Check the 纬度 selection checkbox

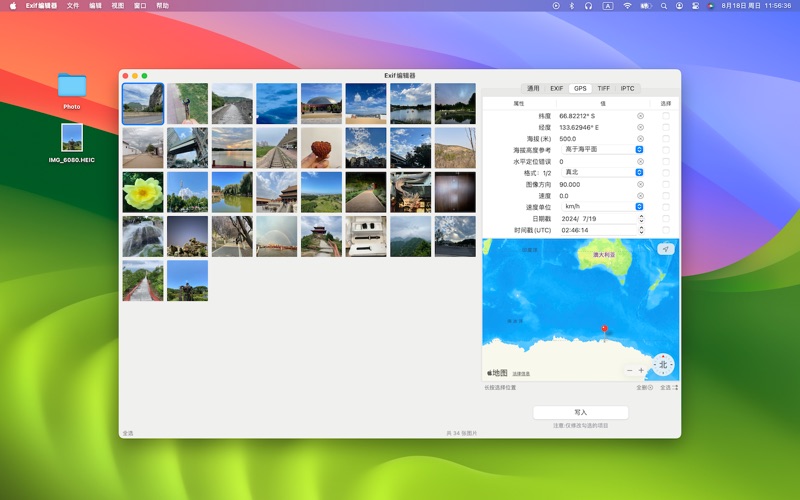tap(666, 116)
